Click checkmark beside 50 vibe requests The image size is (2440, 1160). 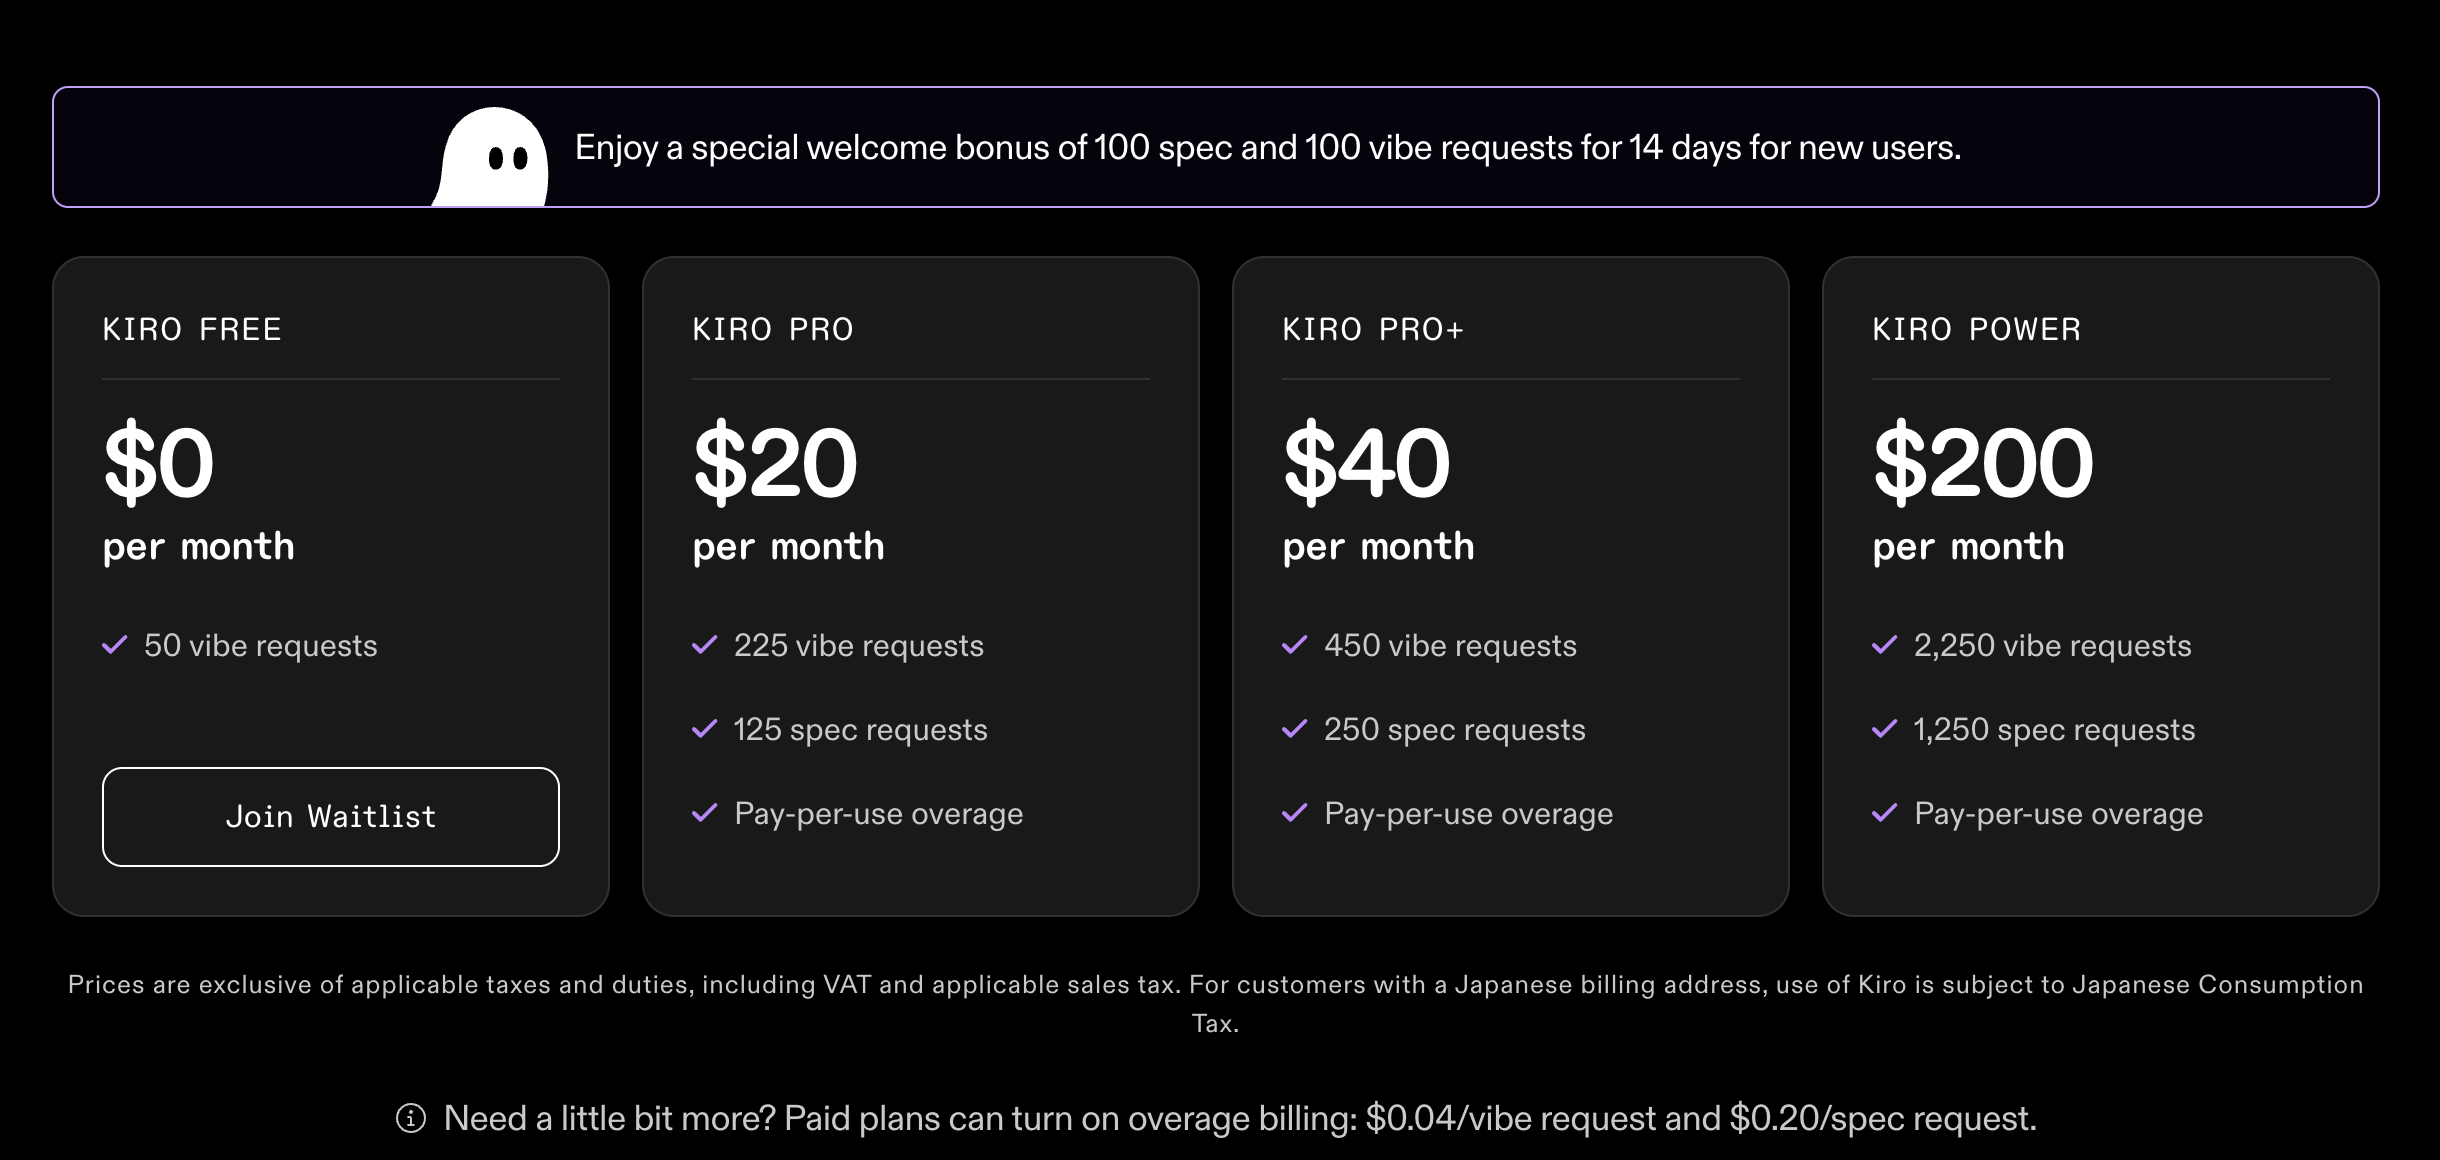115,645
